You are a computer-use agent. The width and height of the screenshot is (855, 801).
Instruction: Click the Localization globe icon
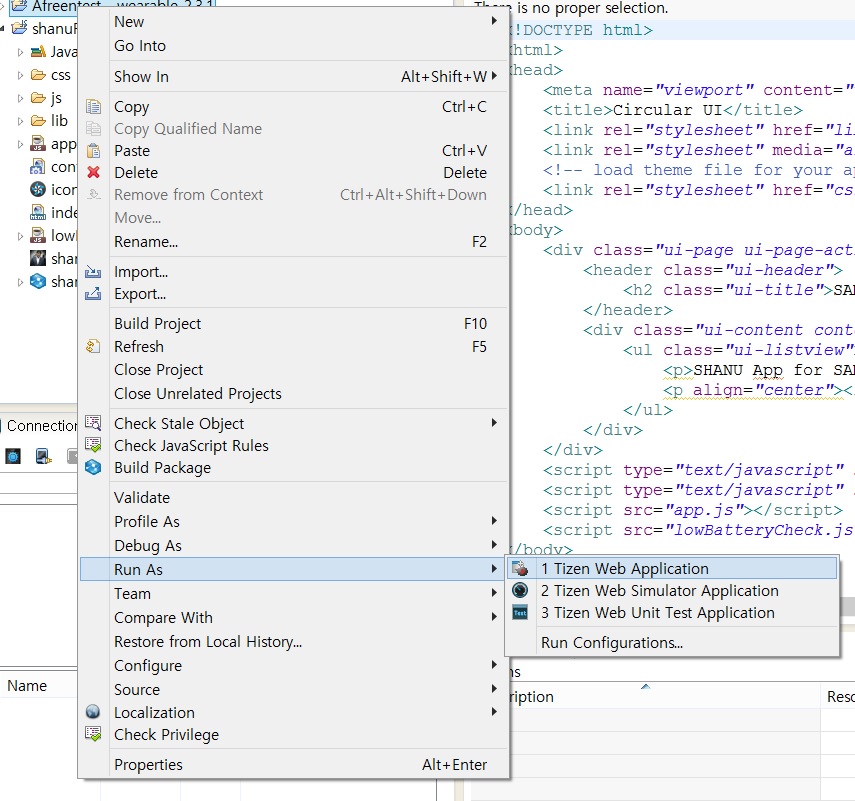point(93,712)
